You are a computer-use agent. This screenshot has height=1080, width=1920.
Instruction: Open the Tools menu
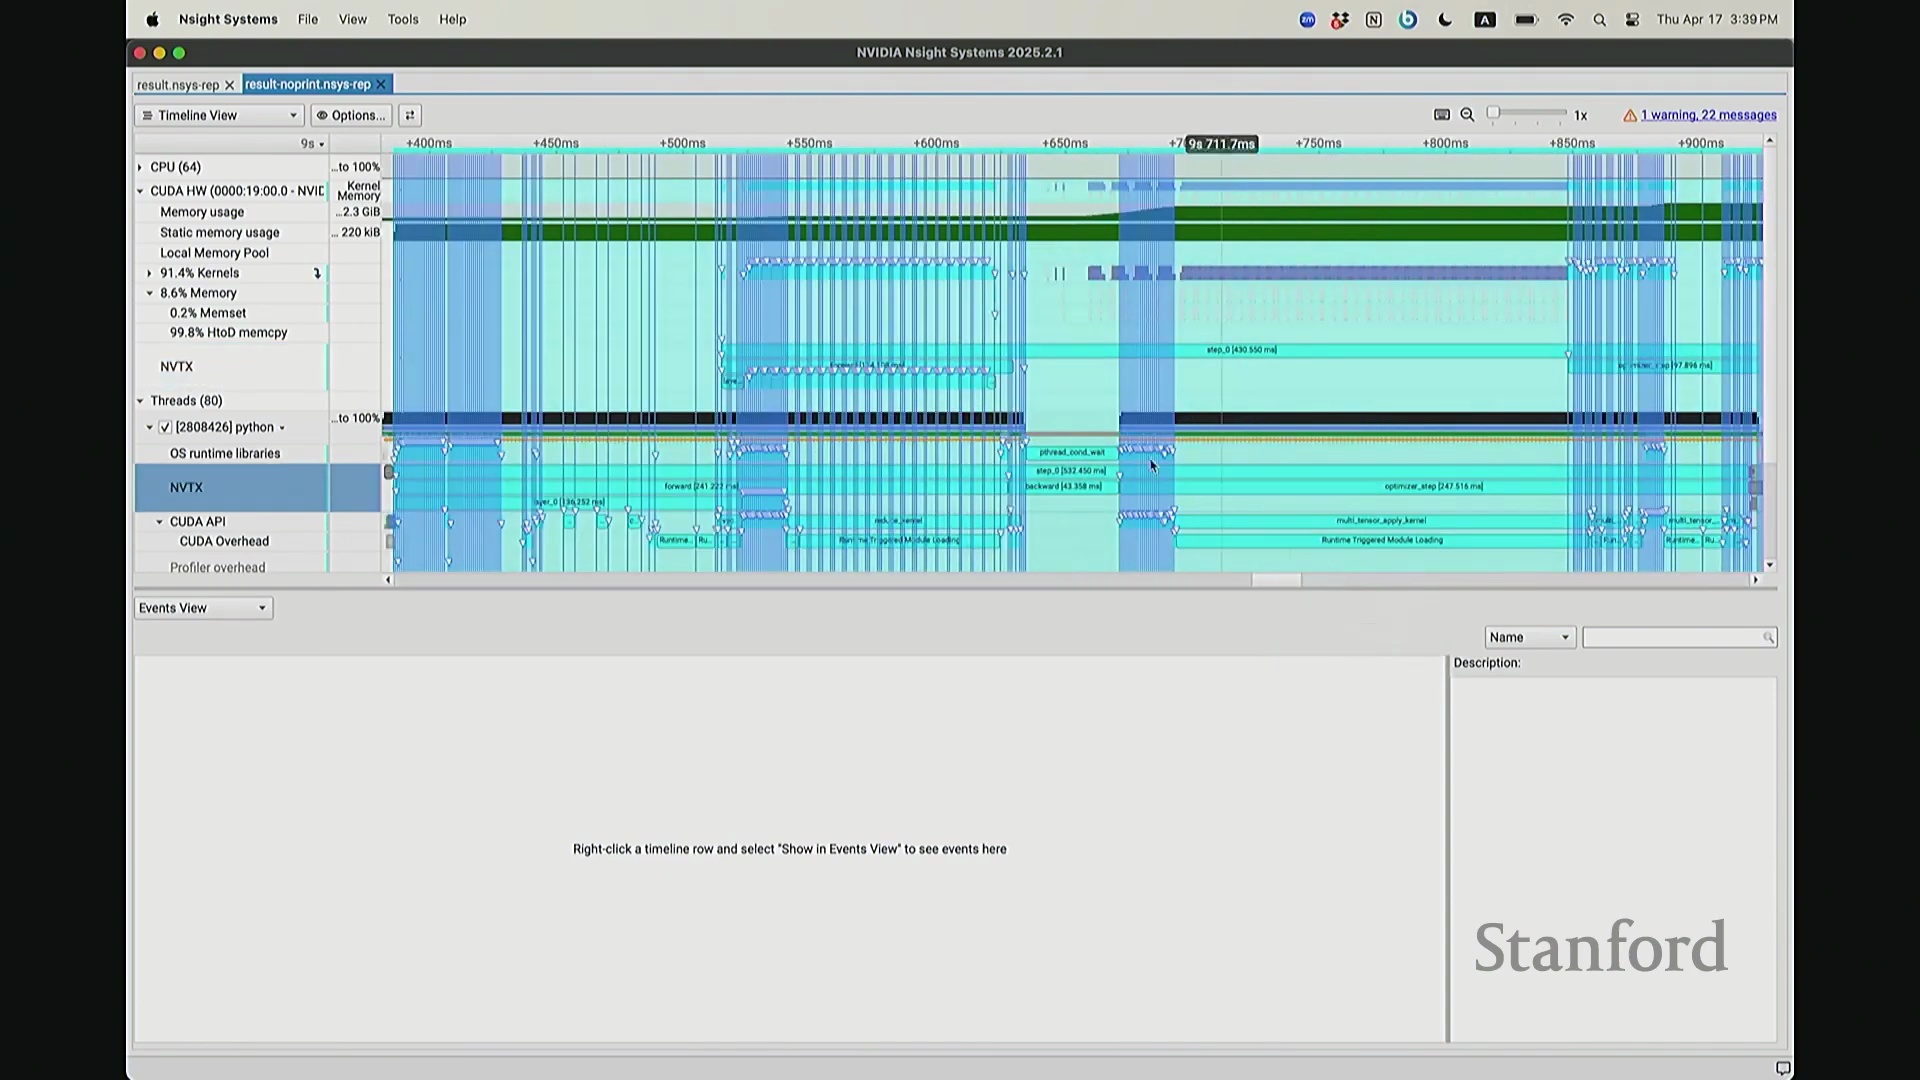tap(403, 20)
